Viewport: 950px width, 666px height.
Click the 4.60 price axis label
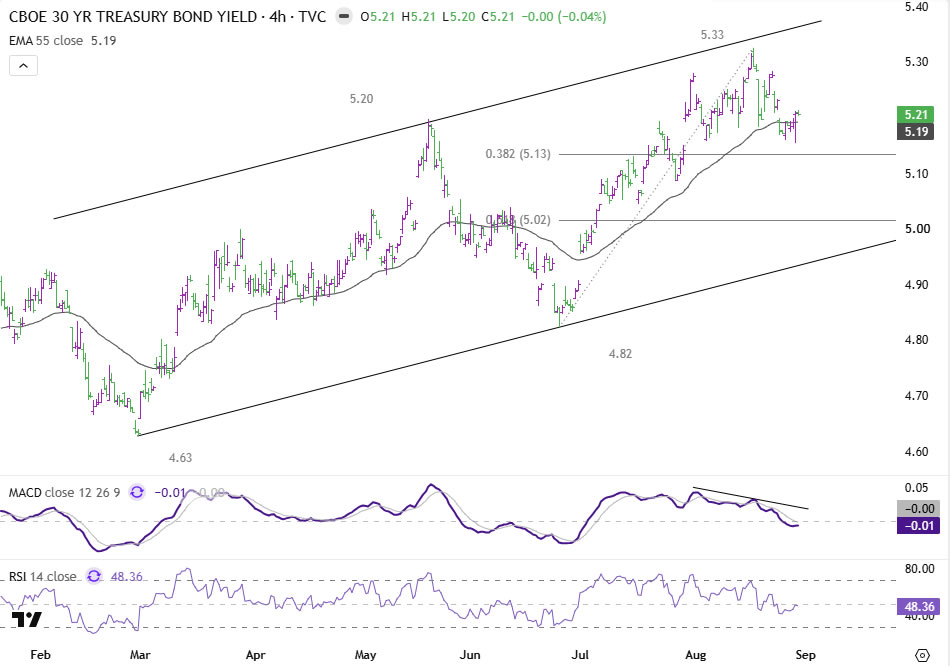[x=916, y=451]
